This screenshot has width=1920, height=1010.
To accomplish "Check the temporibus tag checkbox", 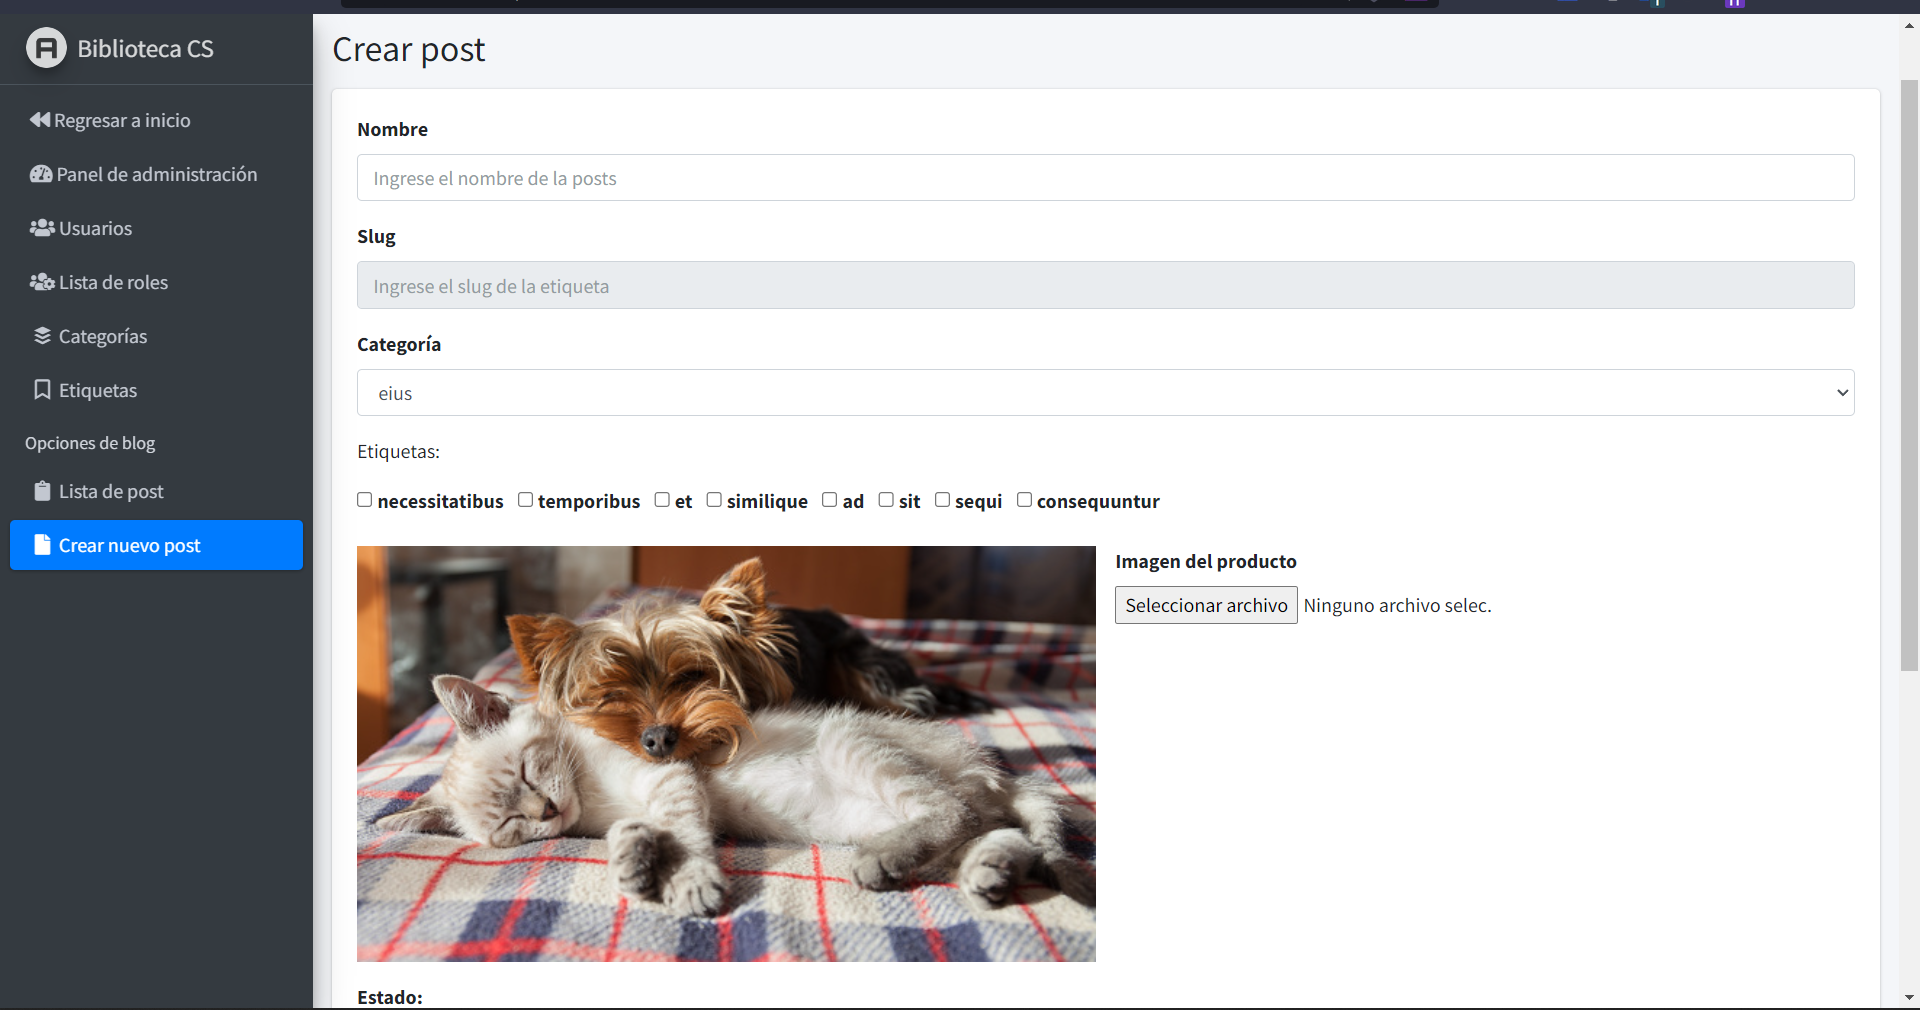I will click(525, 500).
